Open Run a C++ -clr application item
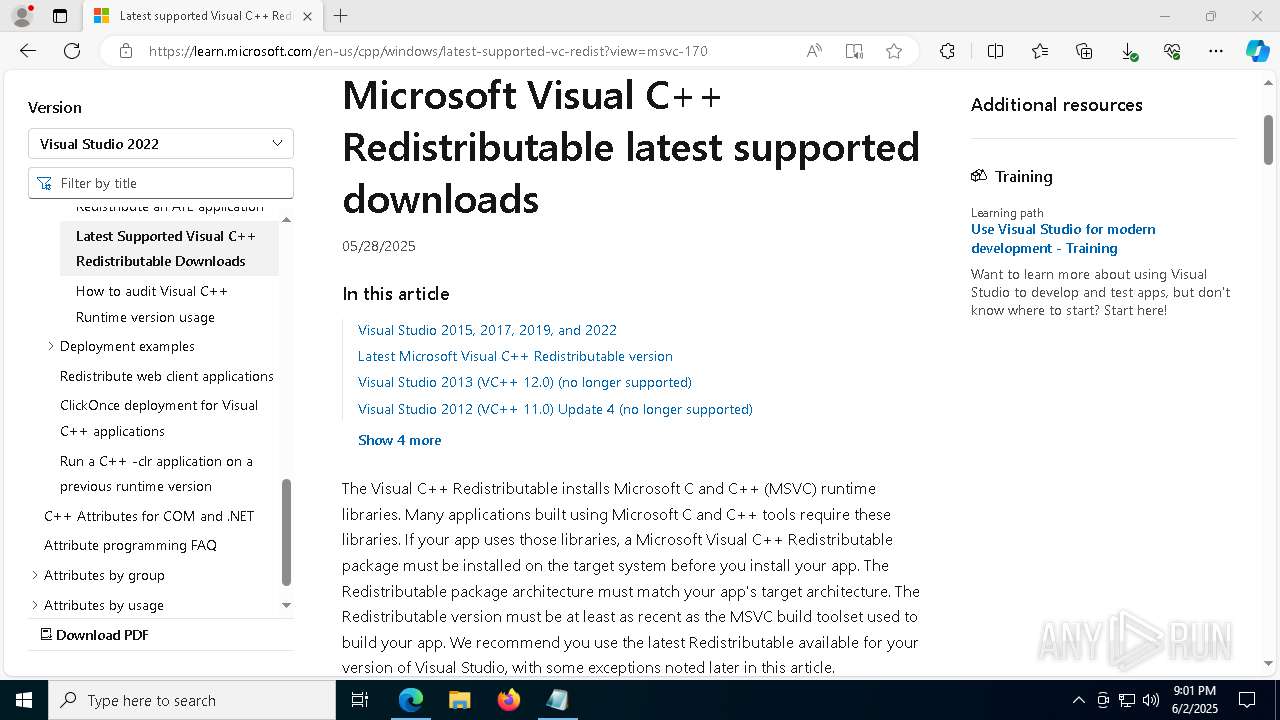This screenshot has height=720, width=1280. (156, 474)
